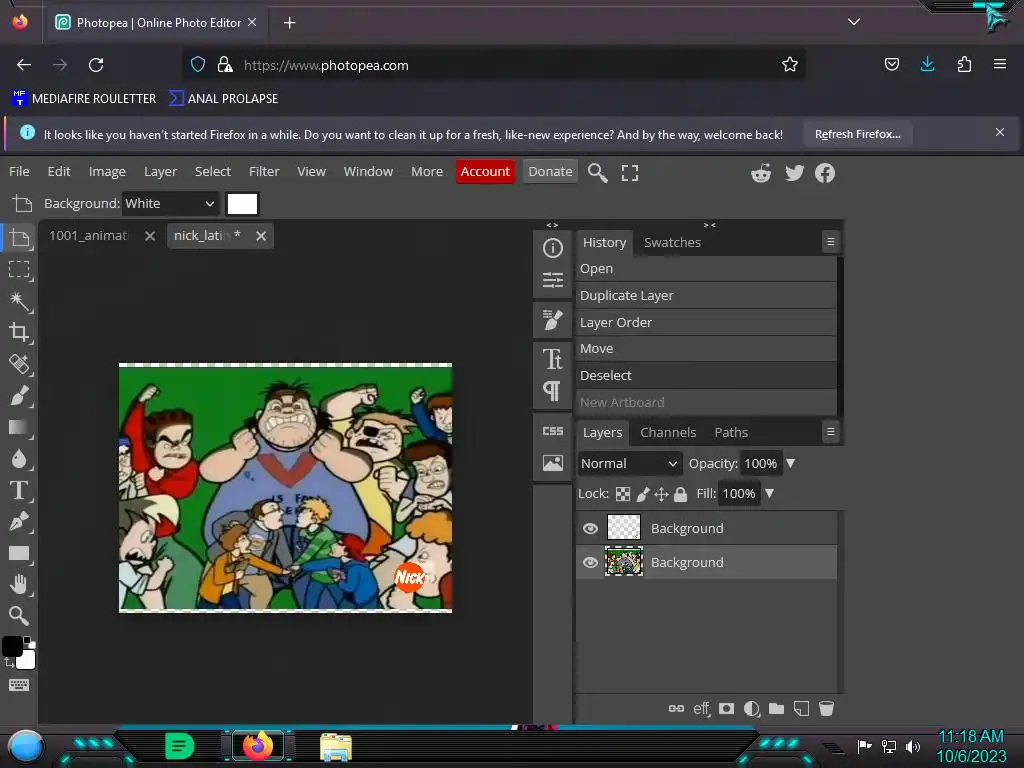
Task: Switch to the Swatches tab
Action: [672, 242]
